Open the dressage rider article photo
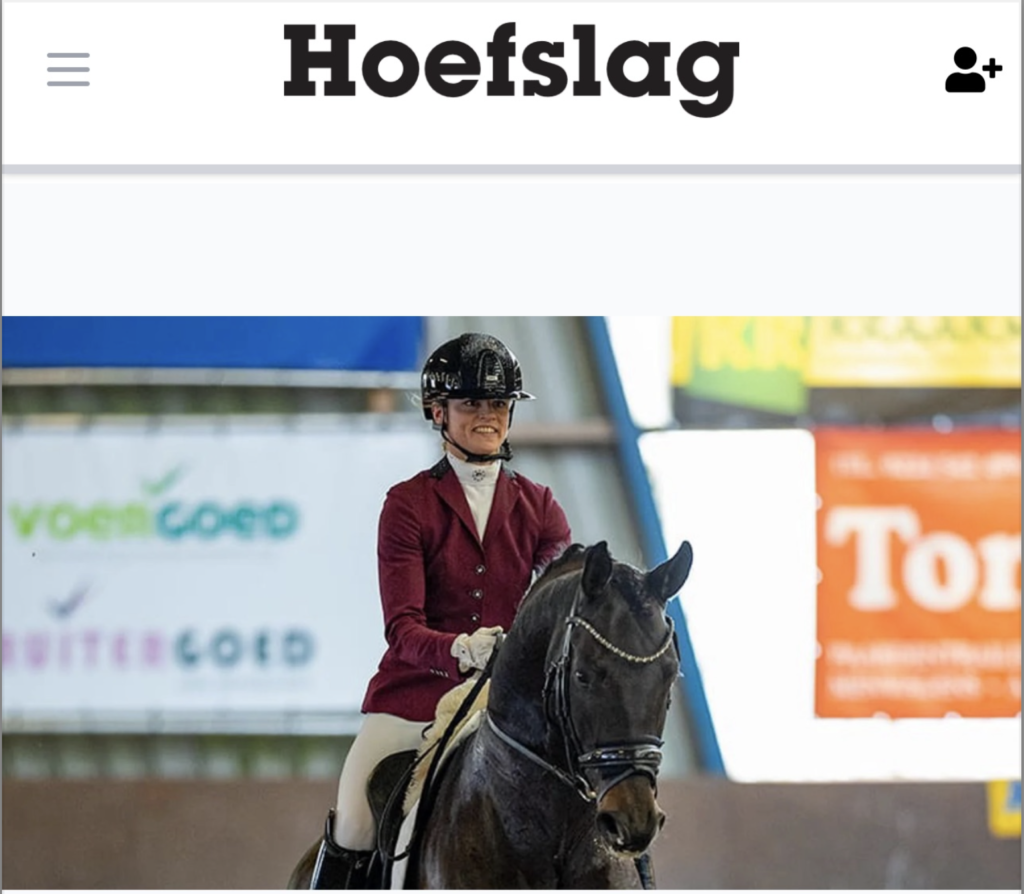This screenshot has width=1024, height=894. point(512,602)
